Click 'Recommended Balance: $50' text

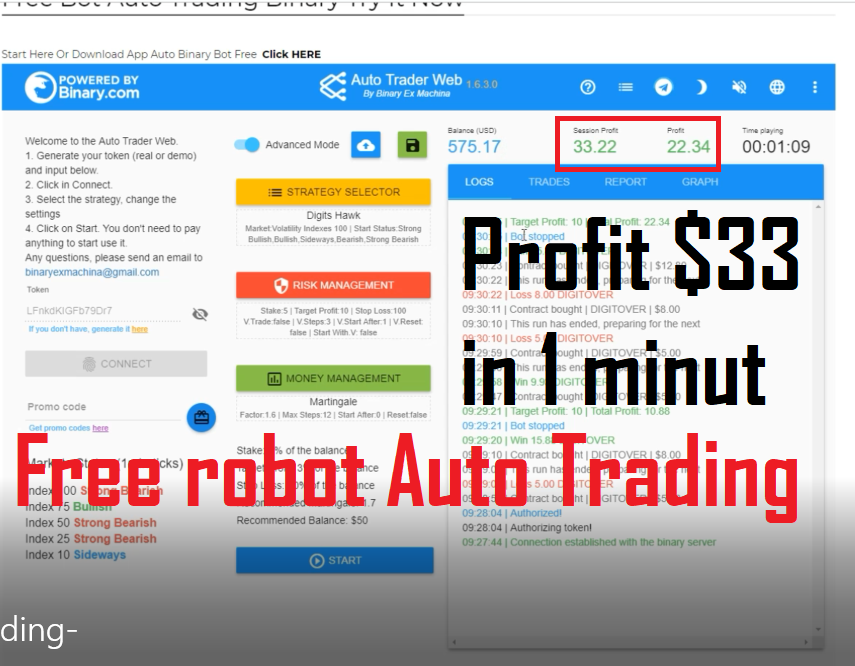click(302, 520)
